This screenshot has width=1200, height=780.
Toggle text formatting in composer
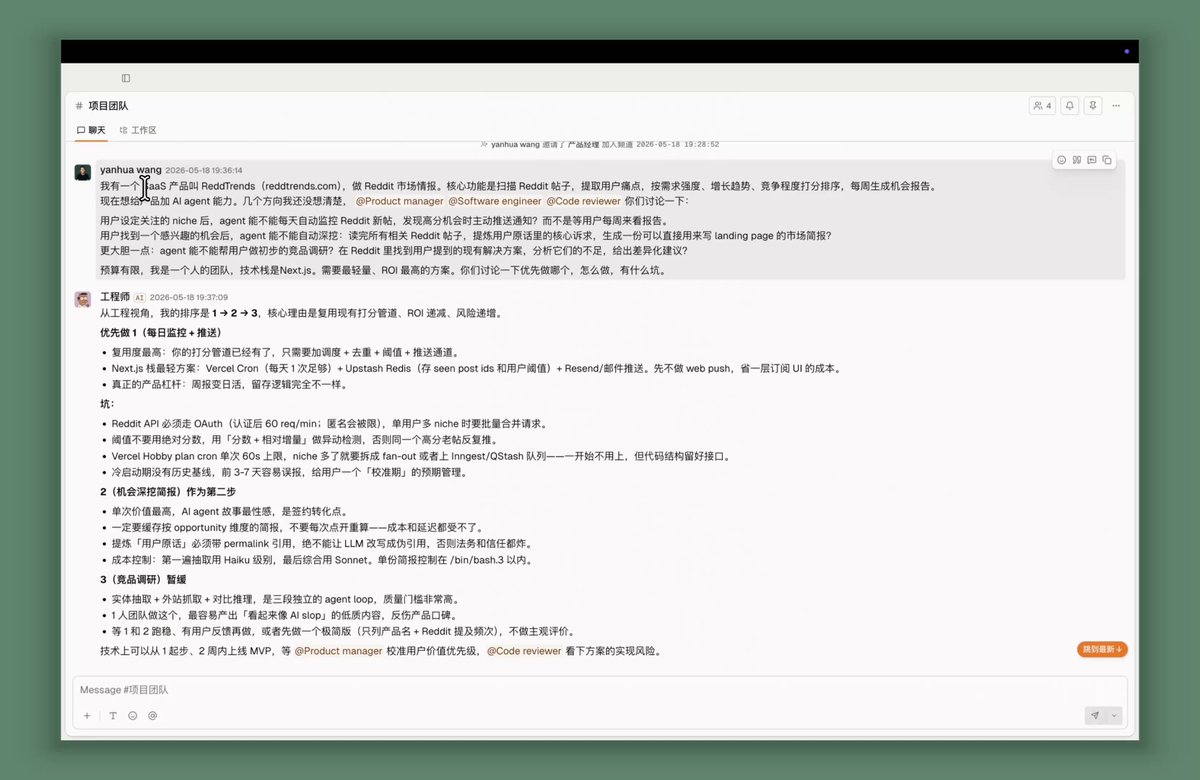tap(113, 715)
